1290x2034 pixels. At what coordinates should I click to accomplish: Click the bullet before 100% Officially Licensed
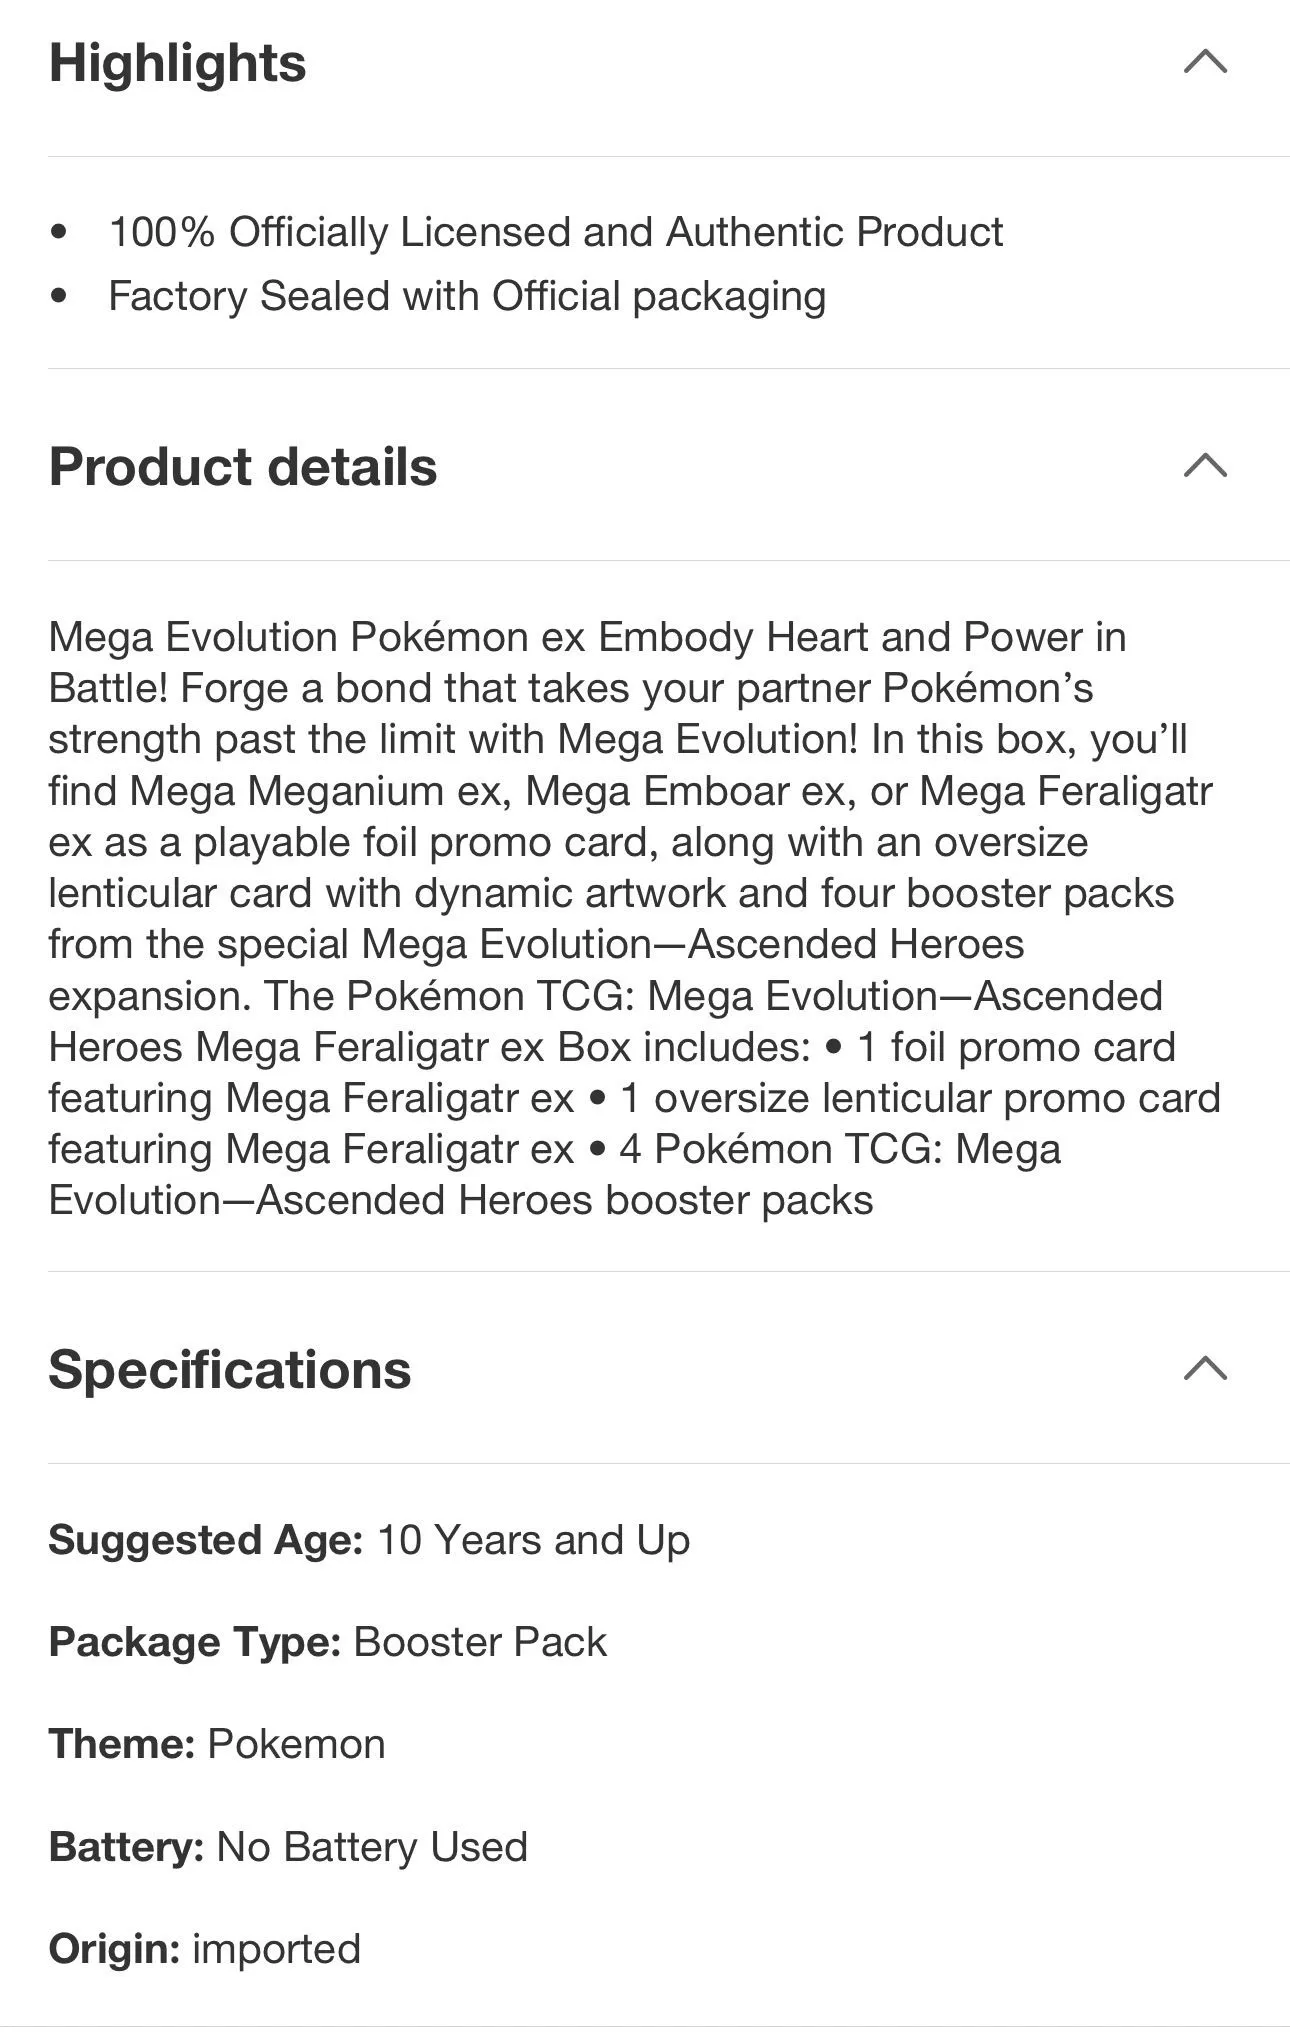click(x=59, y=232)
